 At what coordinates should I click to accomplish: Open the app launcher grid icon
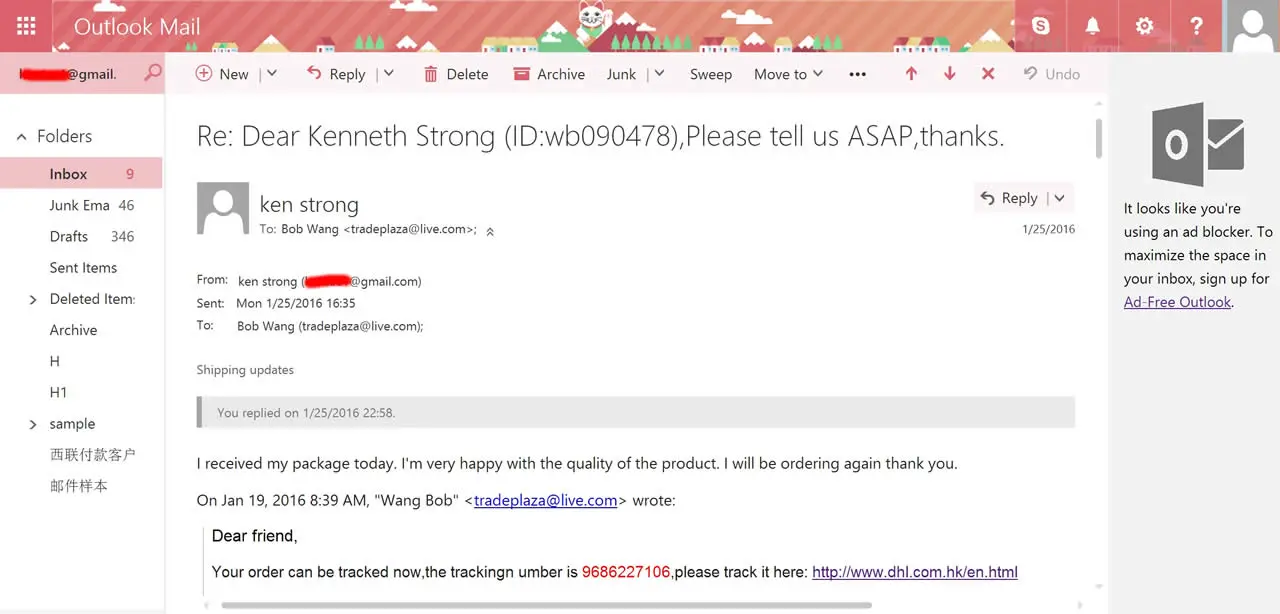(x=27, y=26)
